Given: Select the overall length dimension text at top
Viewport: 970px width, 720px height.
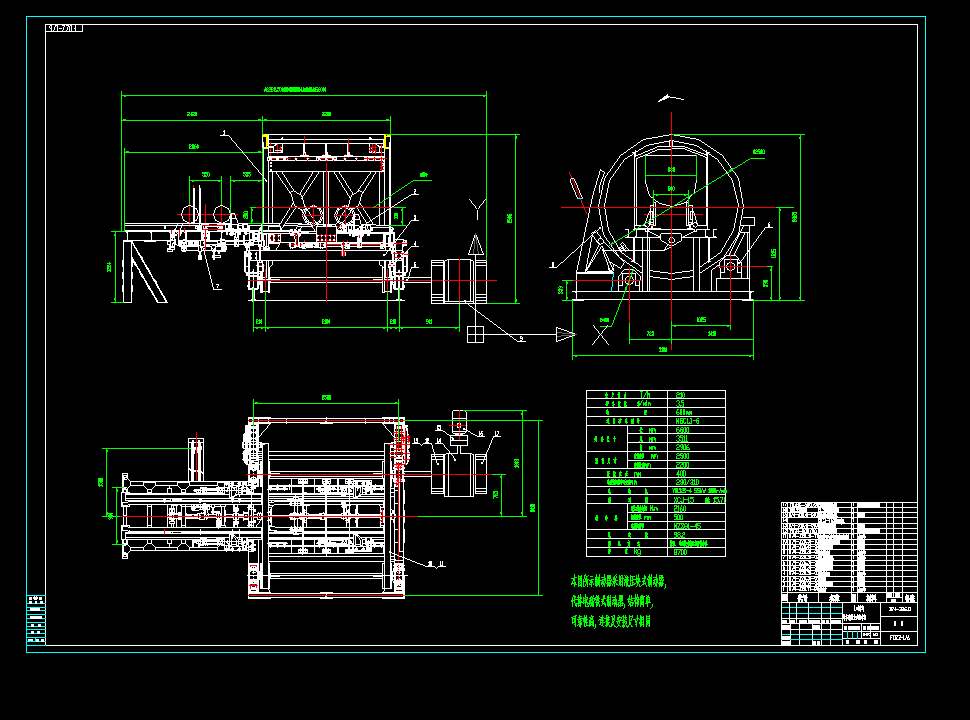Looking at the screenshot, I should (295, 89).
